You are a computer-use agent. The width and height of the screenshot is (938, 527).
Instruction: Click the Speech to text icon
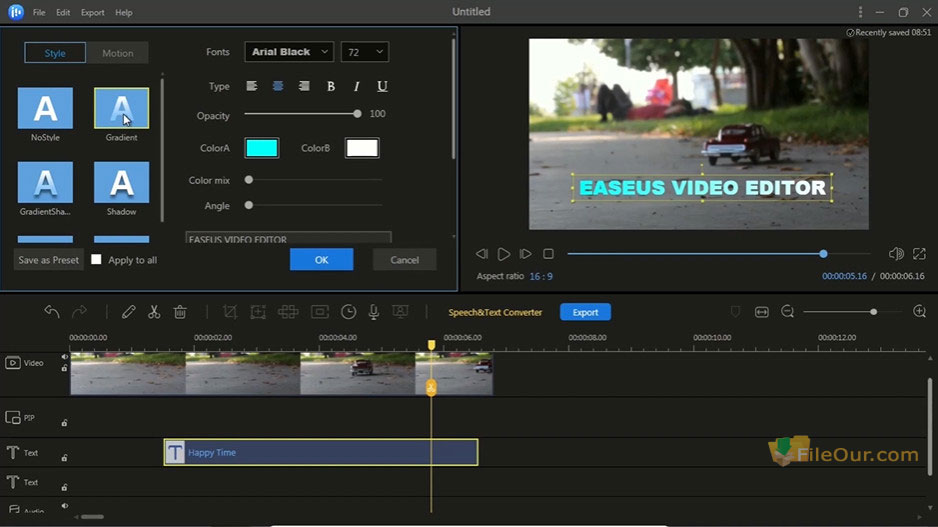click(400, 312)
